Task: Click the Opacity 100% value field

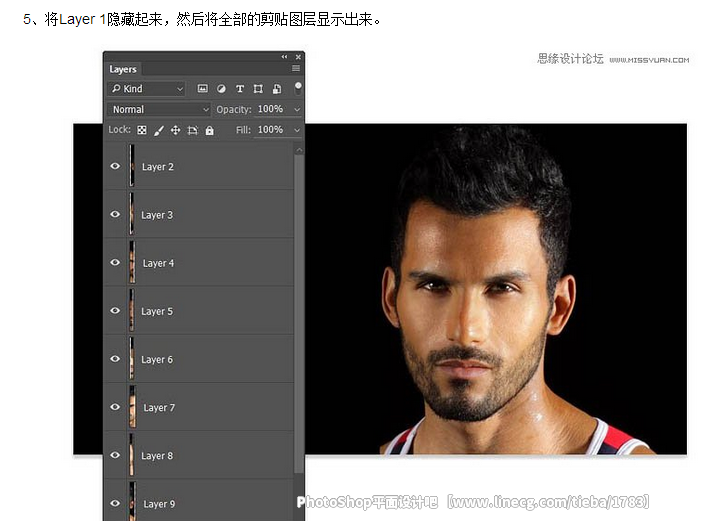Action: (270, 109)
